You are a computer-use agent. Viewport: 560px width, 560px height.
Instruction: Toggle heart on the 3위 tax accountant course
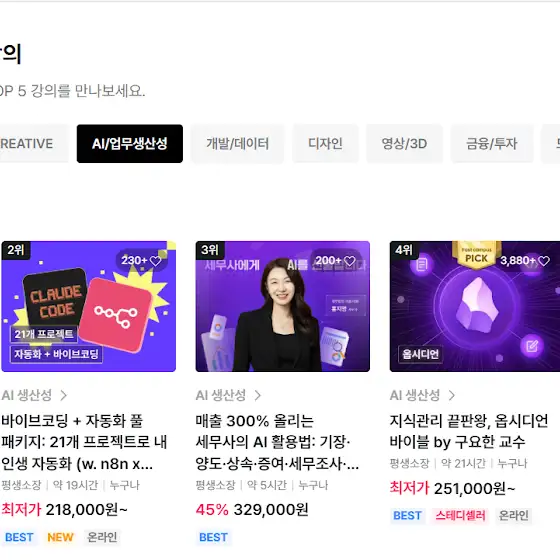click(x=350, y=261)
